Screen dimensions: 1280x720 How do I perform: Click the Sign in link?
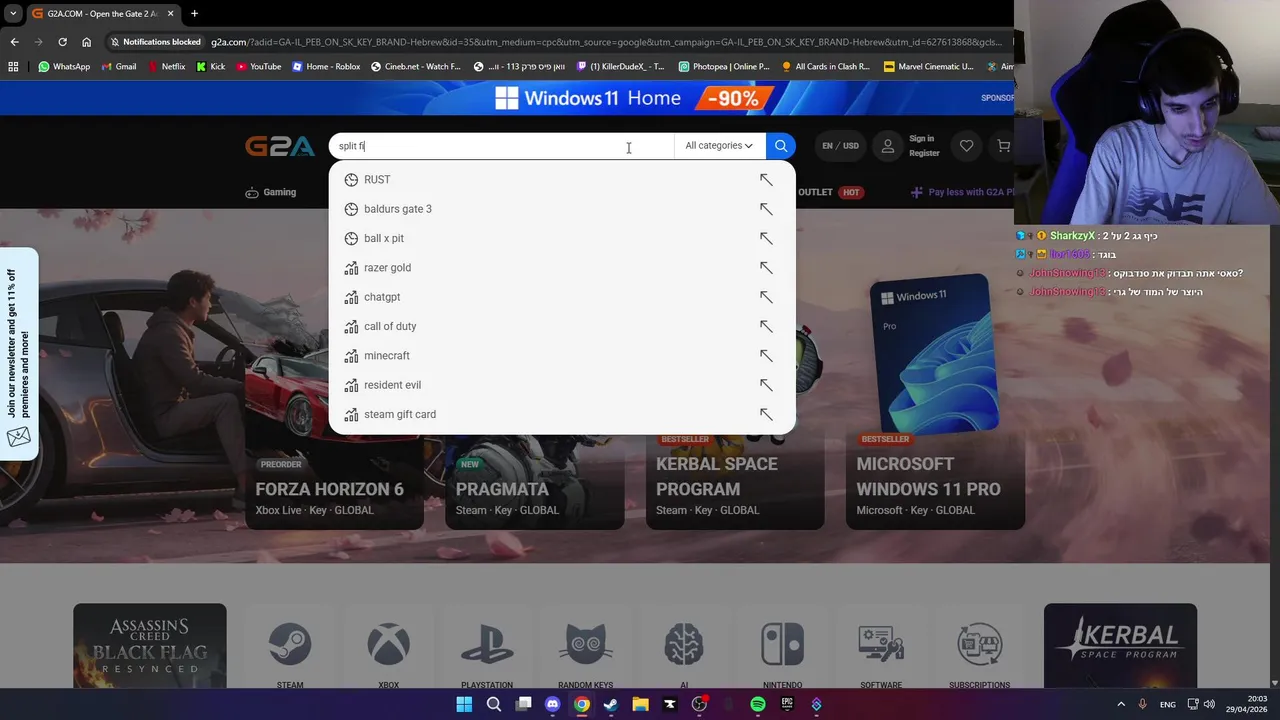coord(921,139)
